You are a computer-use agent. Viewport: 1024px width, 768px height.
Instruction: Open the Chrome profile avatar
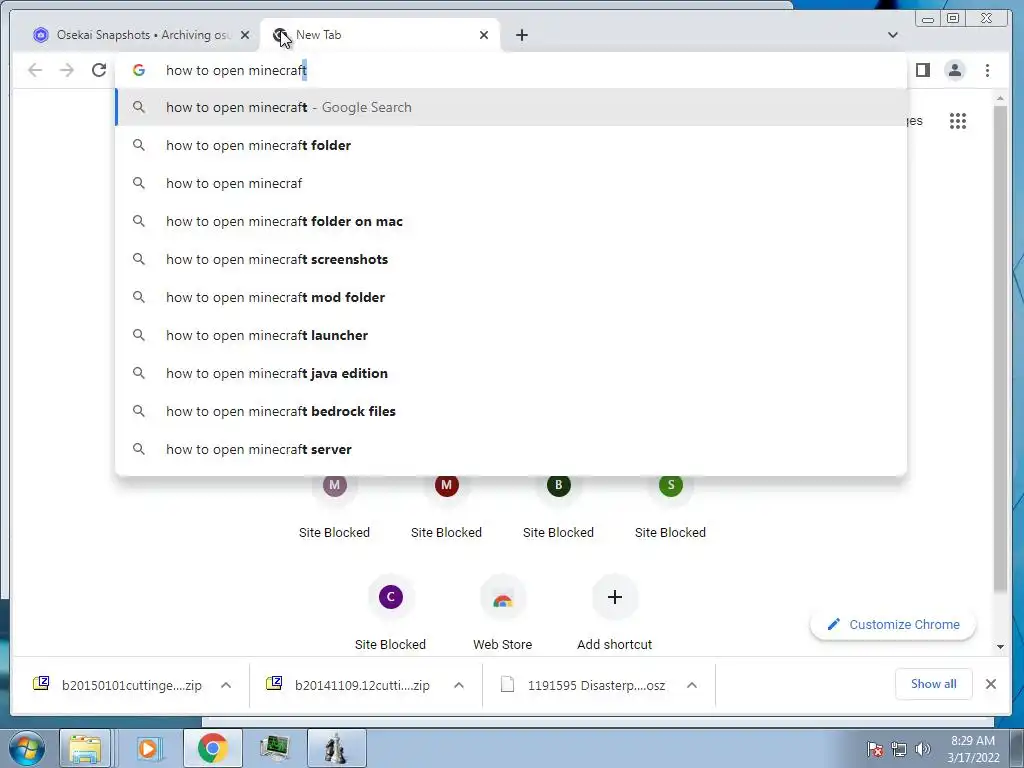(955, 70)
